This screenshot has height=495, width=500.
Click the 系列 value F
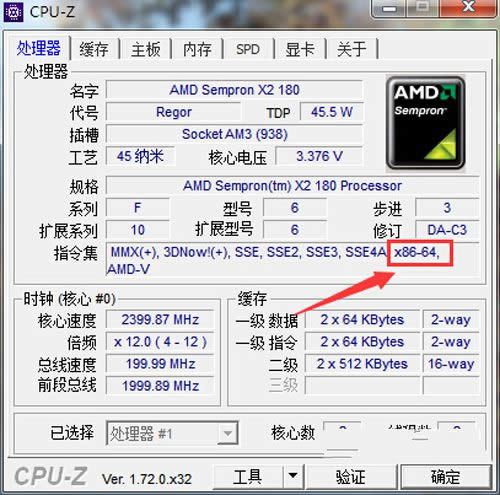coord(138,208)
